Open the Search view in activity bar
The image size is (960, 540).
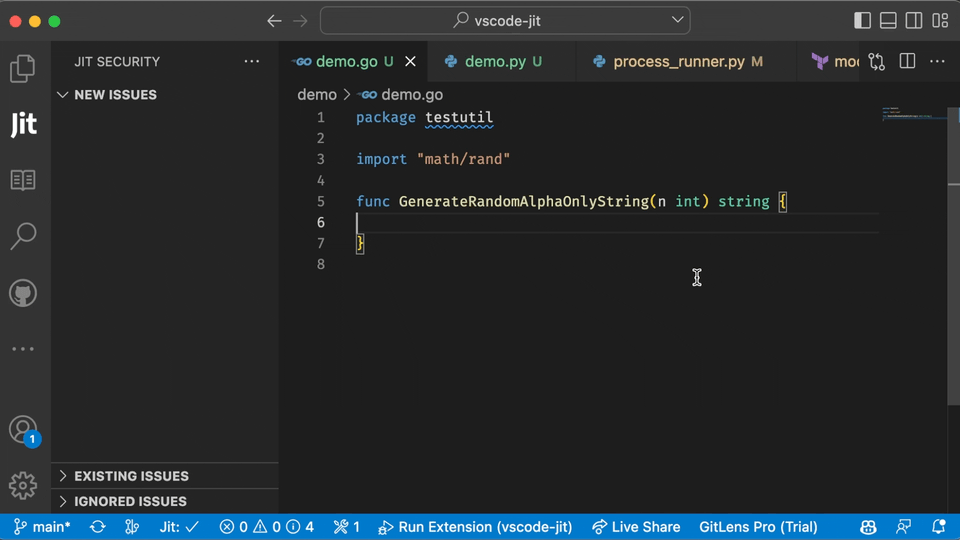pos(23,236)
